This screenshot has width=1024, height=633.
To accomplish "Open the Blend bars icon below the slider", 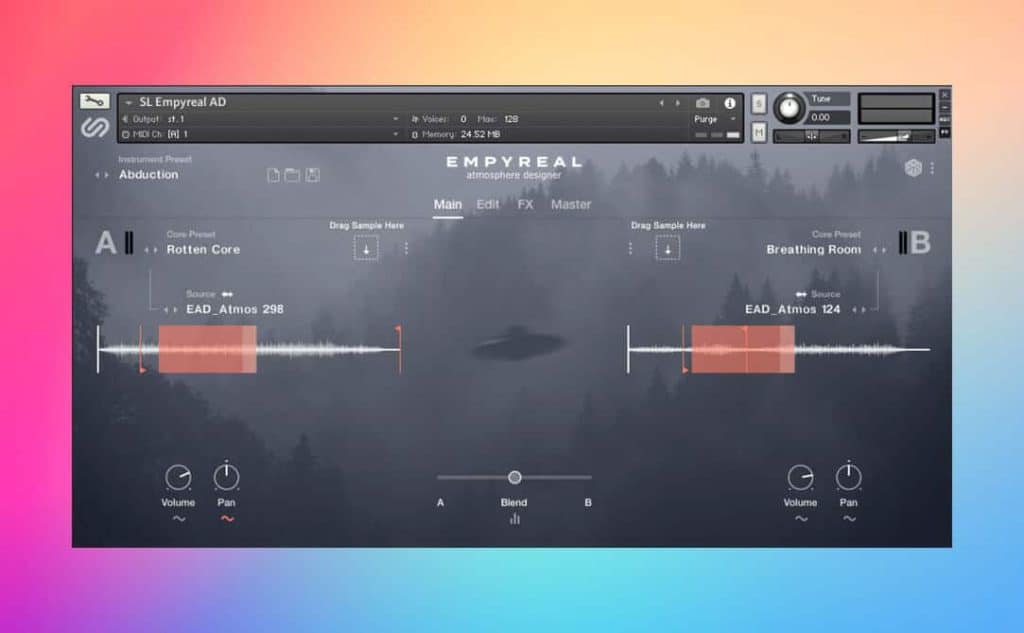I will tap(514, 519).
